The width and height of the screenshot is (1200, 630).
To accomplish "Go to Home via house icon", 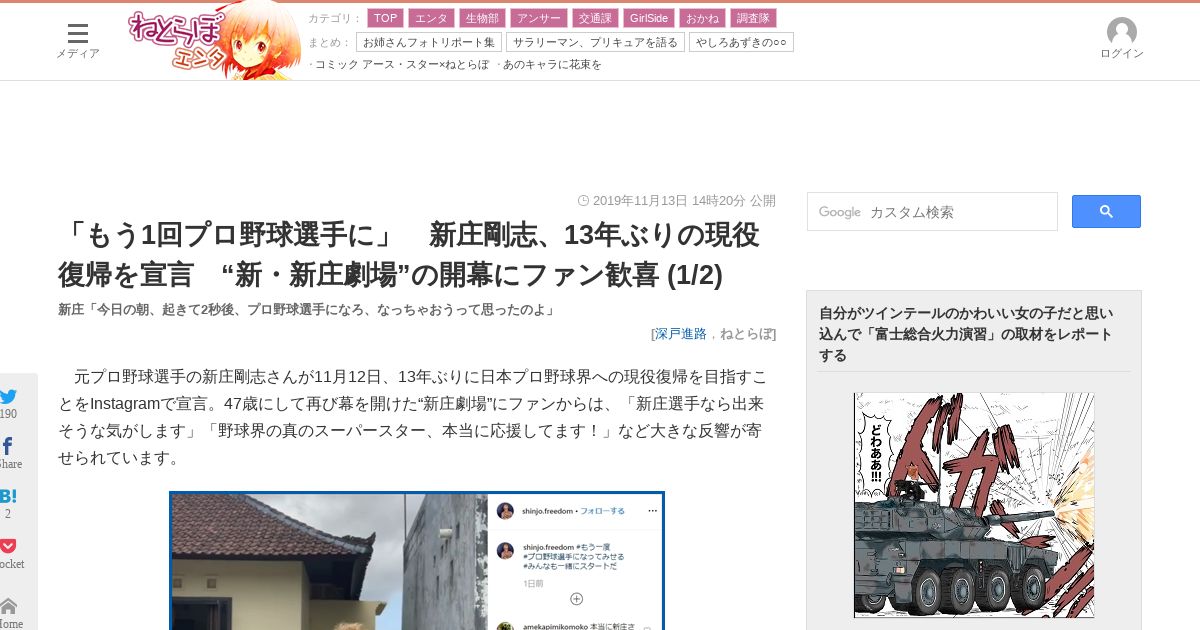I will [x=8, y=605].
